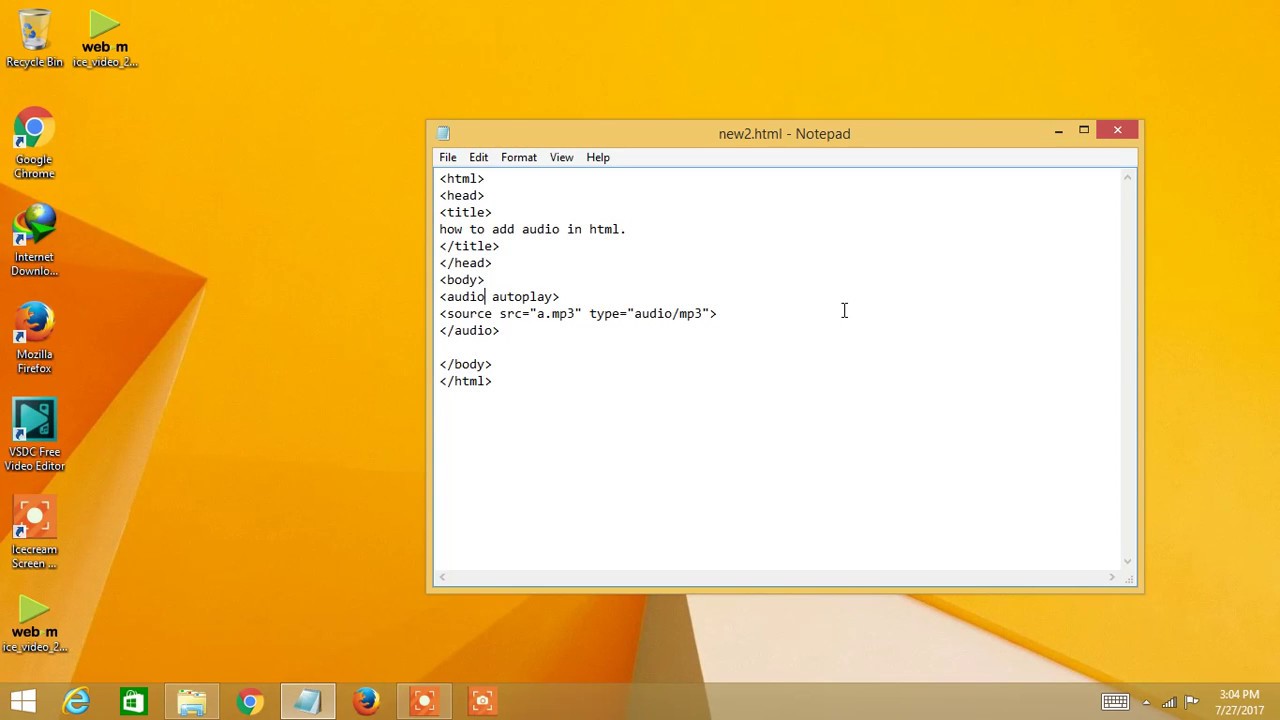Switch to Firefox in the taskbar
The height and width of the screenshot is (720, 1280).
click(x=366, y=701)
